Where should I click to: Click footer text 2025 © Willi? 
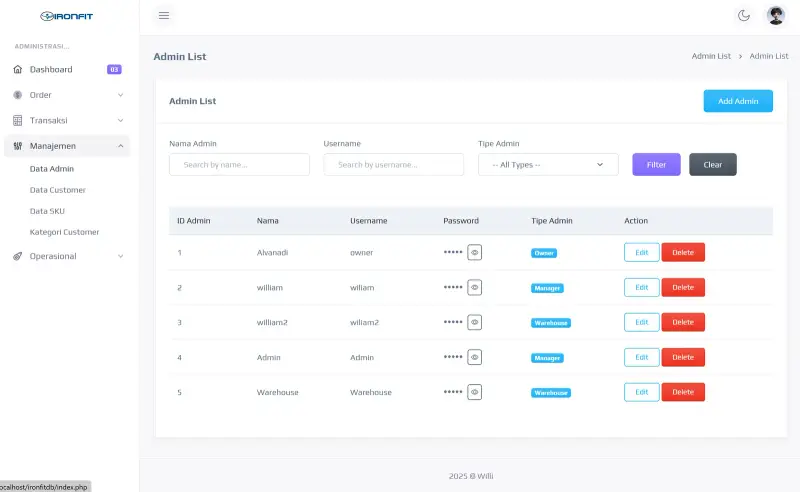pyautogui.click(x=471, y=476)
